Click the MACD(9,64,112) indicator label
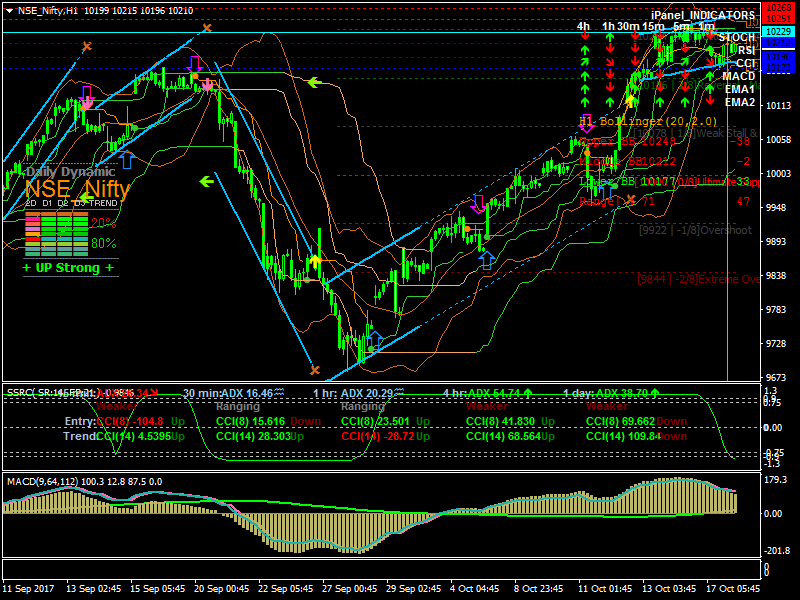The height and width of the screenshot is (600, 800). (42, 482)
